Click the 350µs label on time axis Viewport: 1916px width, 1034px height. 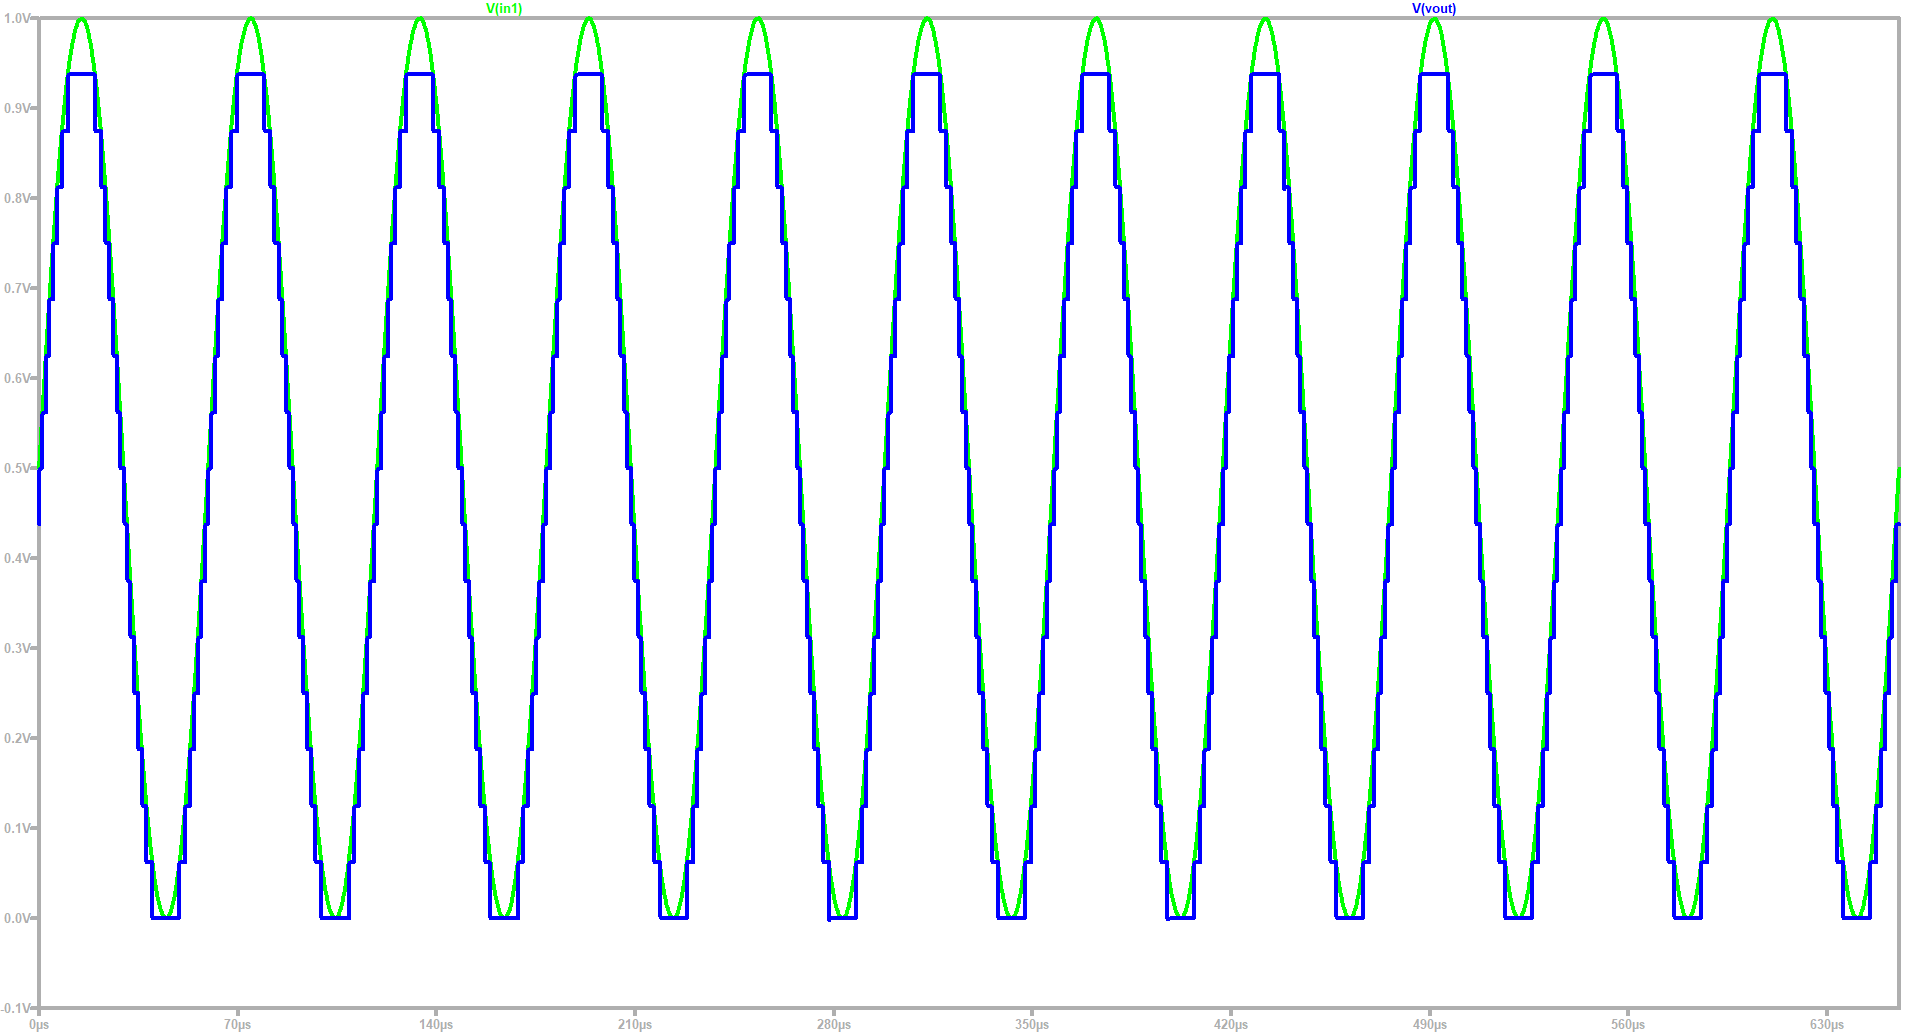pyautogui.click(x=1032, y=1025)
